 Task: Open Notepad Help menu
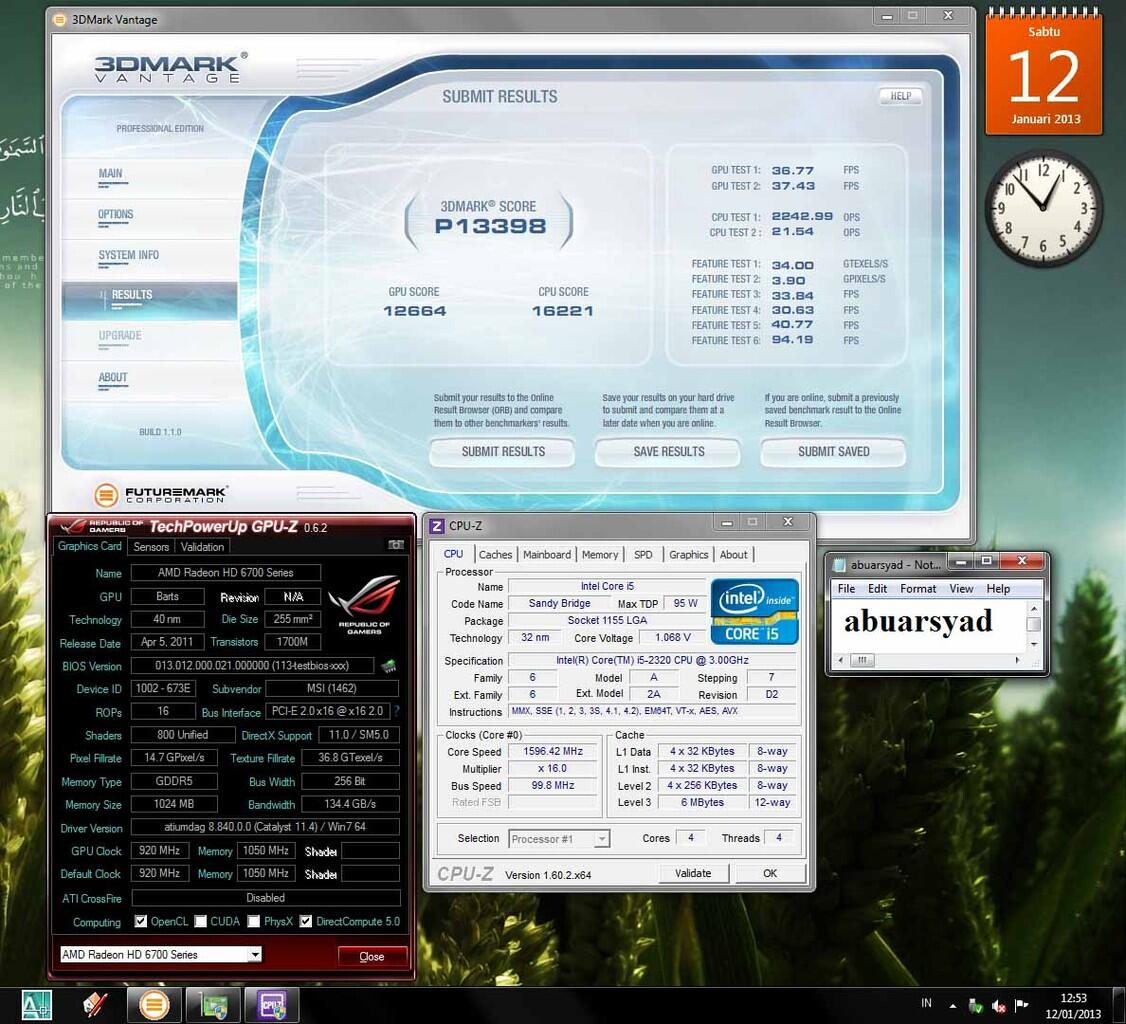(x=998, y=588)
